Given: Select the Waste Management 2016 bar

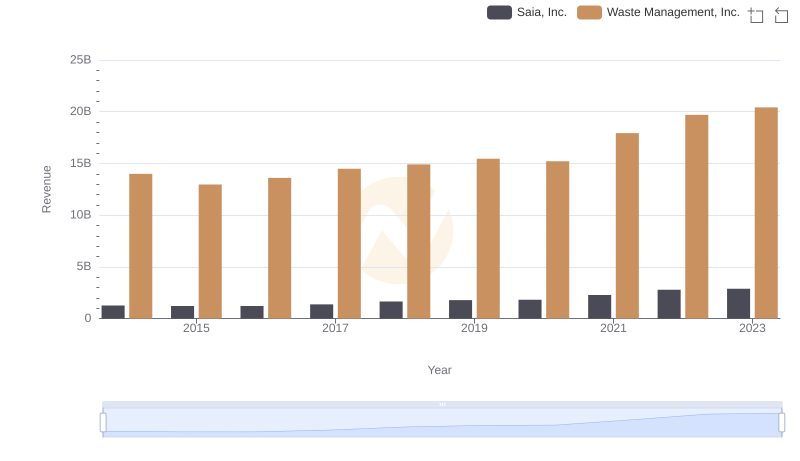Looking at the screenshot, I should pos(280,248).
